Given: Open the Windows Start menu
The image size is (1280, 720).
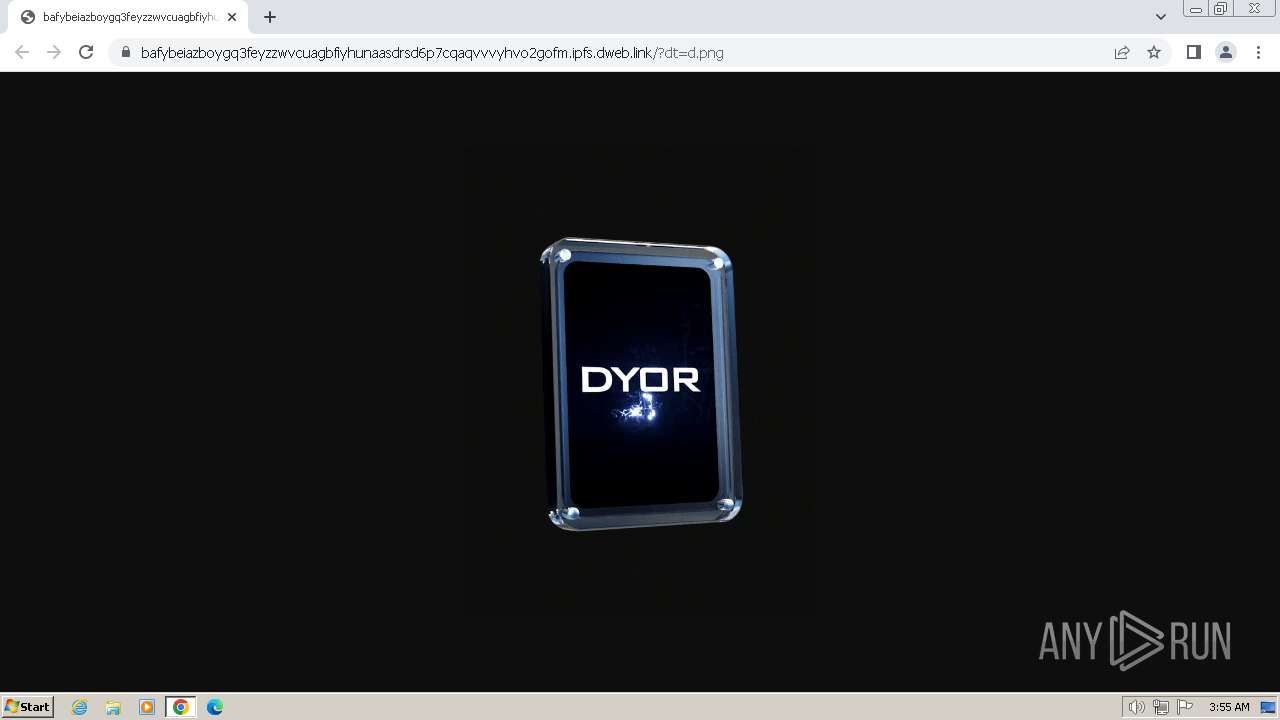Looking at the screenshot, I should click(x=28, y=706).
